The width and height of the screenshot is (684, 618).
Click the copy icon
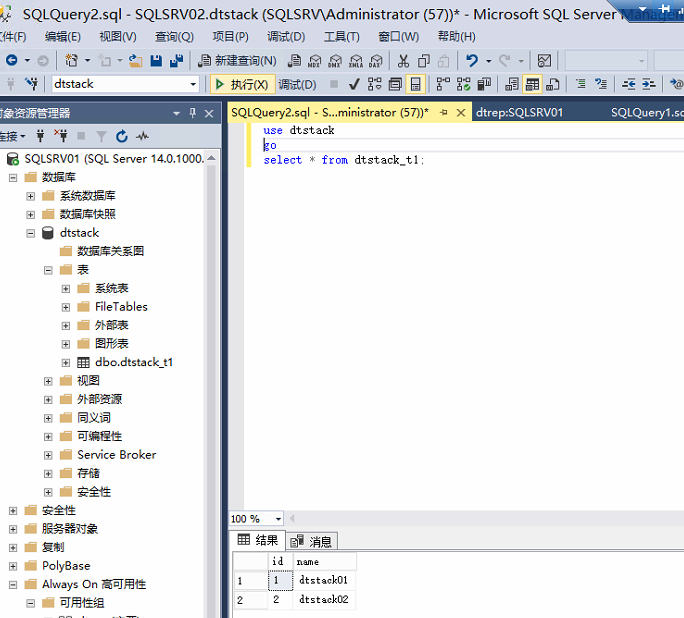[424, 61]
